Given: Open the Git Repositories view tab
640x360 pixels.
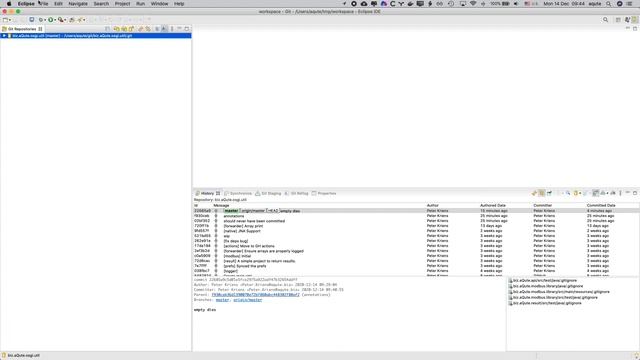Looking at the screenshot, I should pos(22,29).
